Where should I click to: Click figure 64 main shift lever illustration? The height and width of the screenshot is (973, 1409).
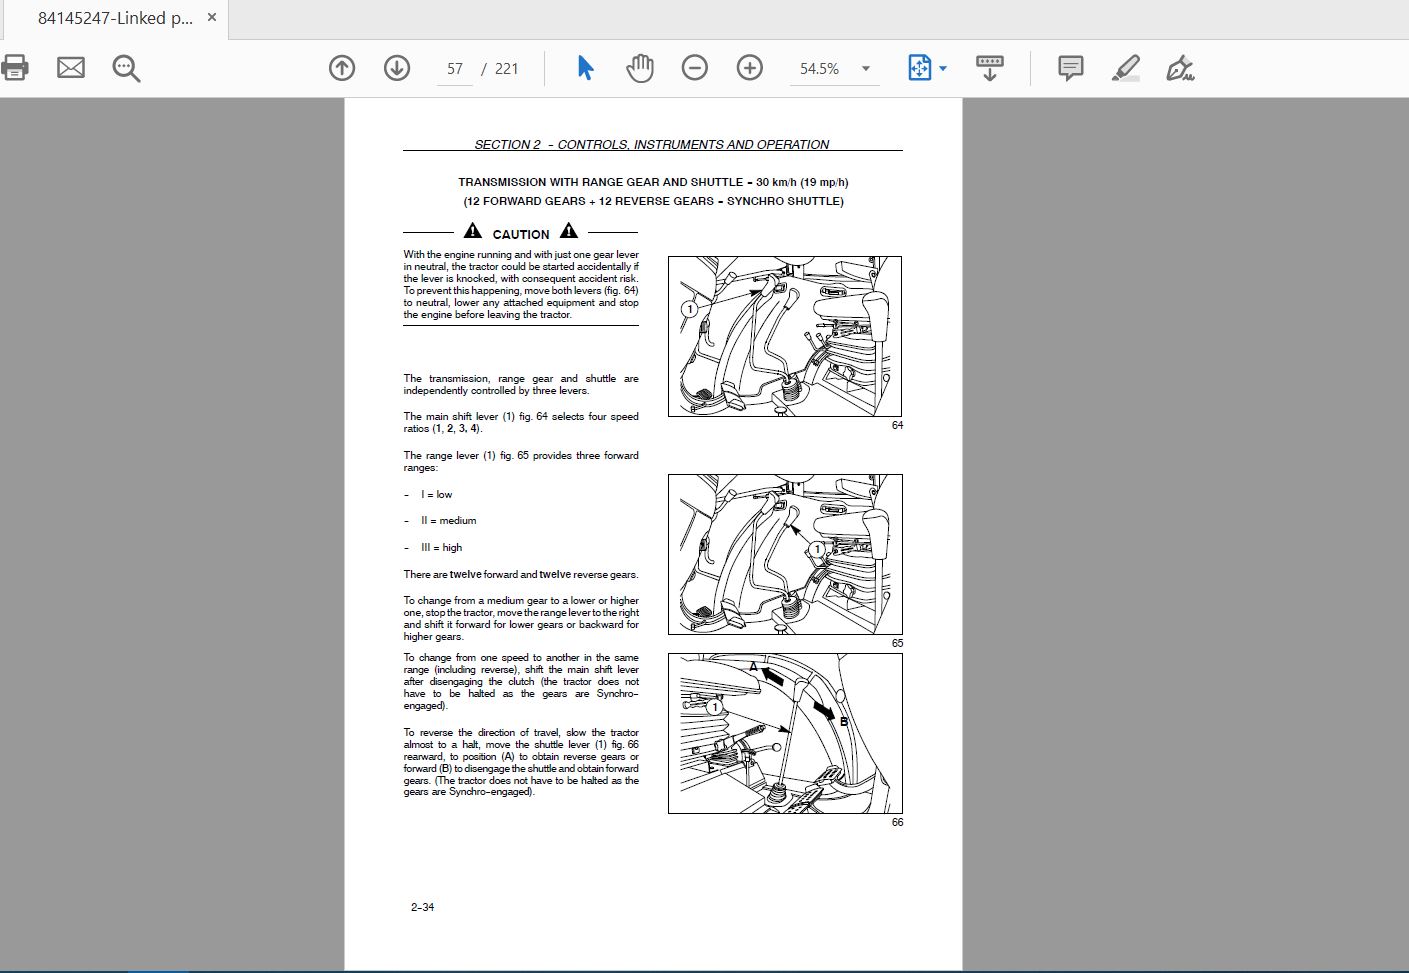[785, 337]
